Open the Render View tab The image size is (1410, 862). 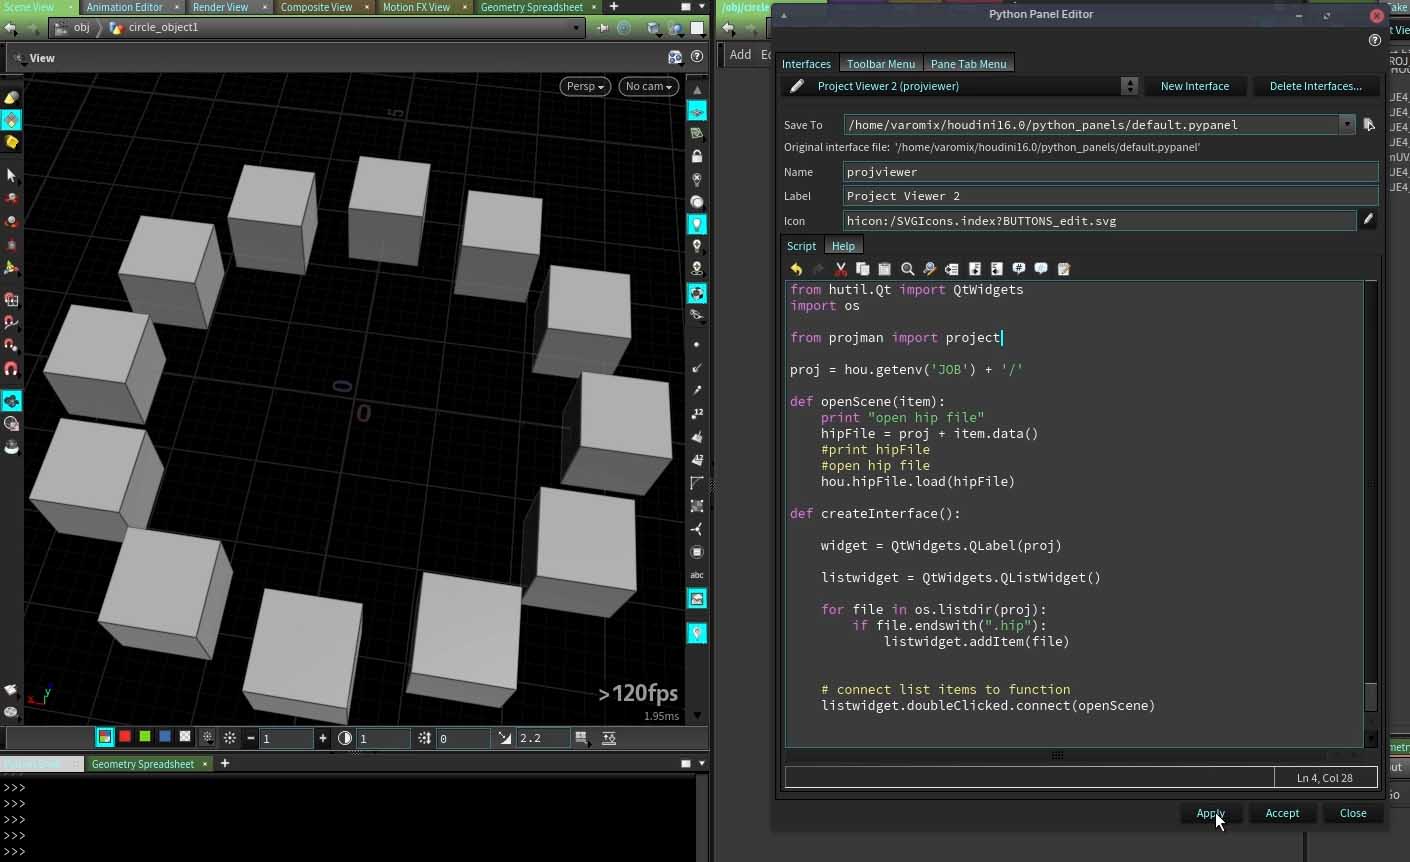coord(220,7)
